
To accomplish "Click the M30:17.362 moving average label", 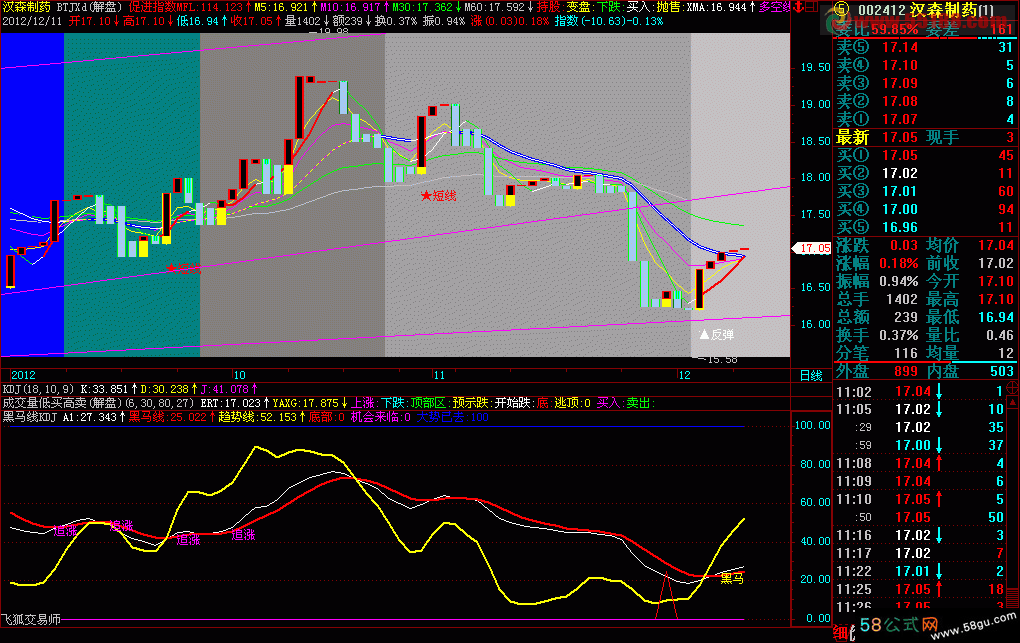I will (x=422, y=7).
